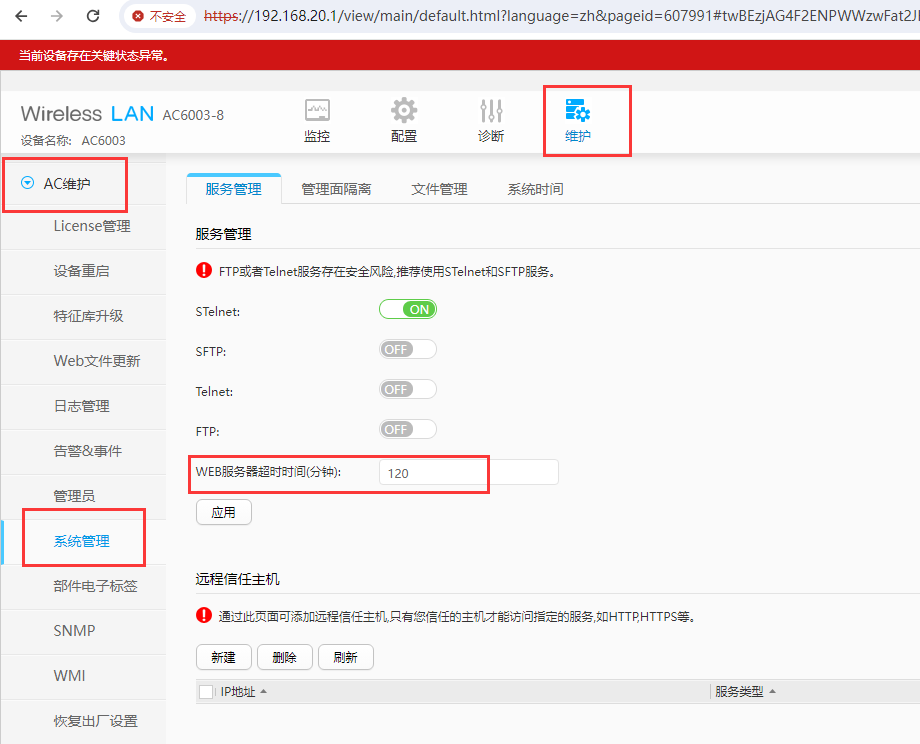Click the 新建 button
920x744 pixels.
pos(224,657)
